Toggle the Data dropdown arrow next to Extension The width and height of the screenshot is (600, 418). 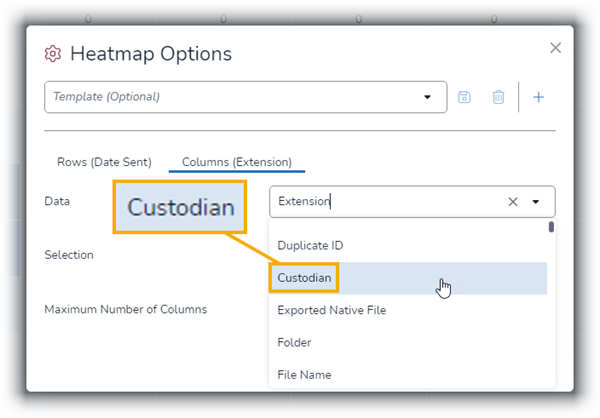(x=536, y=202)
